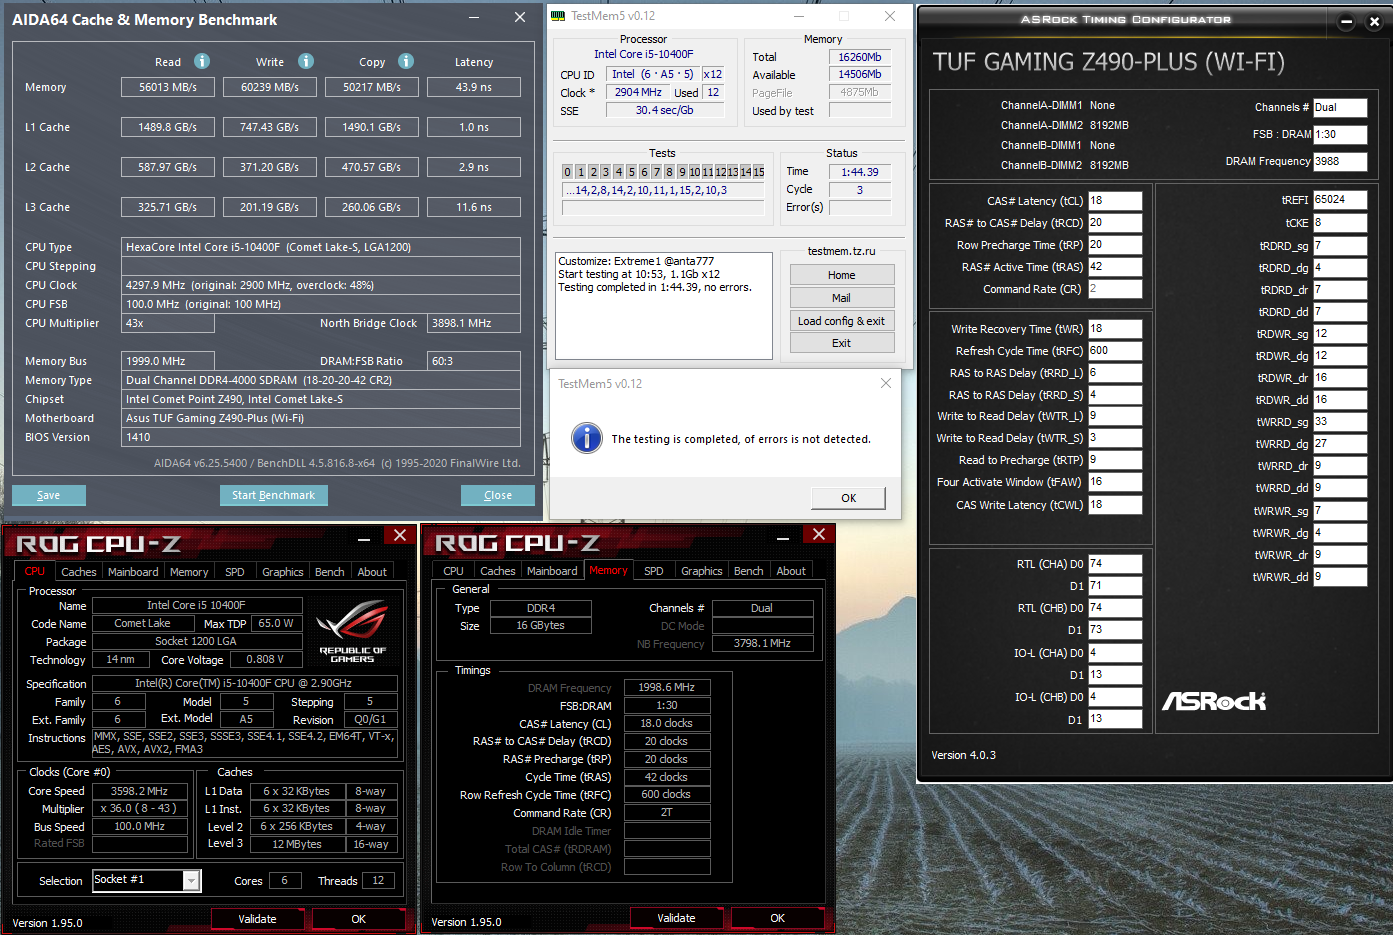Viewport: 1393px width, 935px height.
Task: Click the Channels # field showing Dual in ASRock
Action: pos(1339,108)
